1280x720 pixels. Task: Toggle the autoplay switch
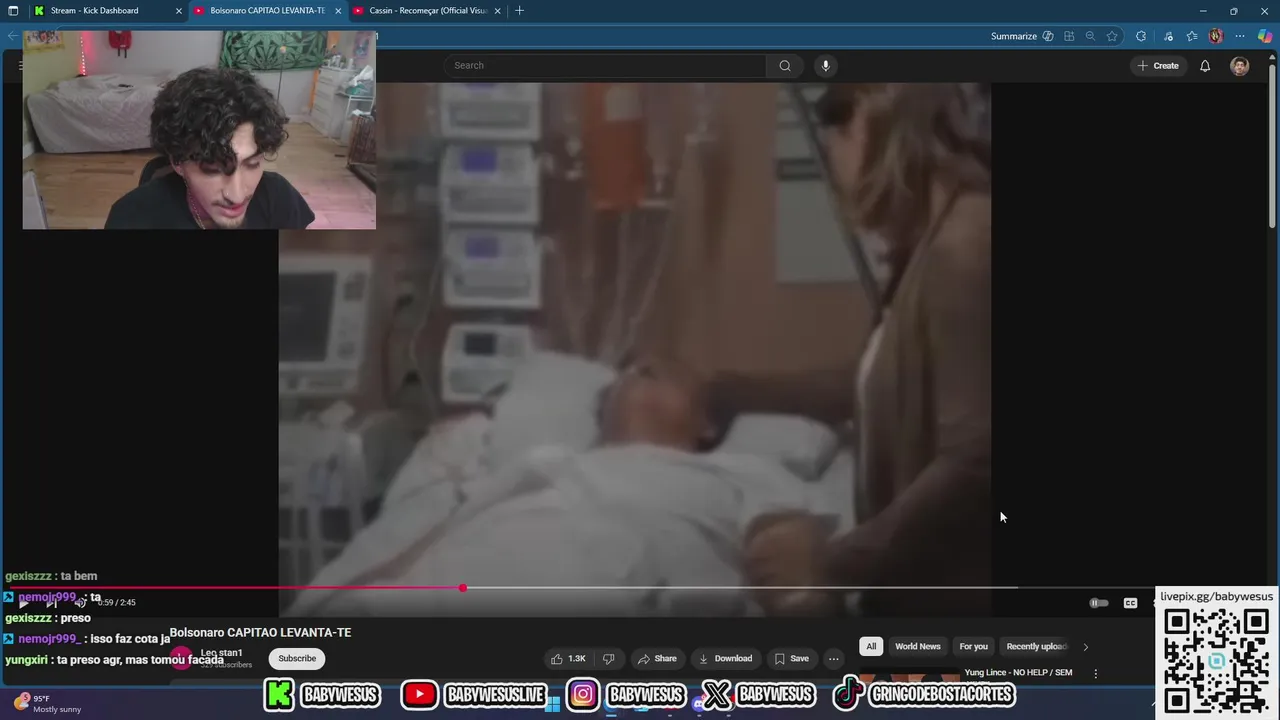1098,603
